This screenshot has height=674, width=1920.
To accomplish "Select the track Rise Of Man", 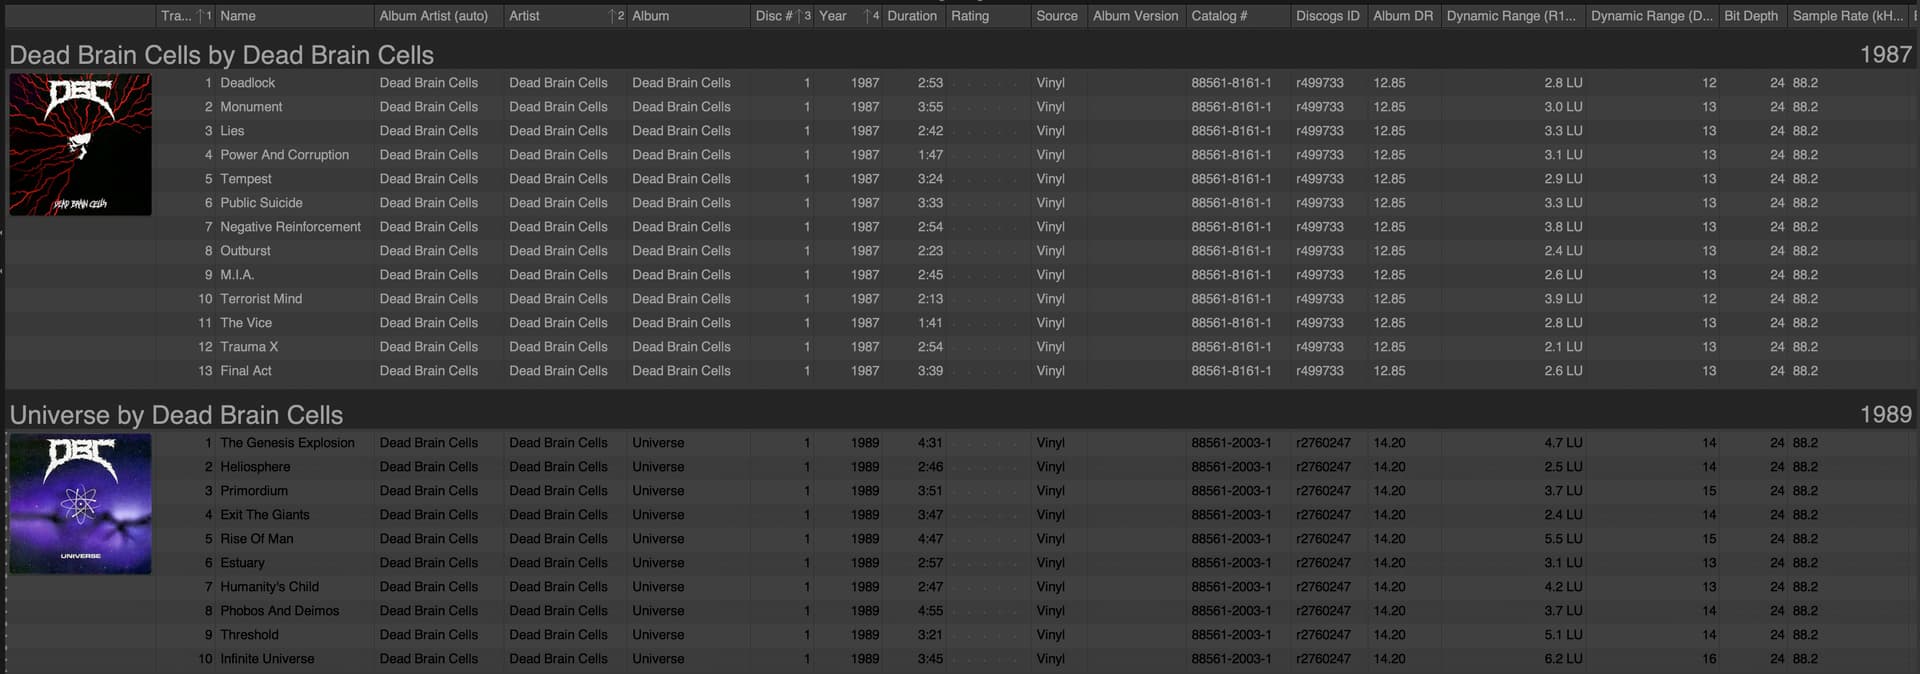I will (257, 539).
